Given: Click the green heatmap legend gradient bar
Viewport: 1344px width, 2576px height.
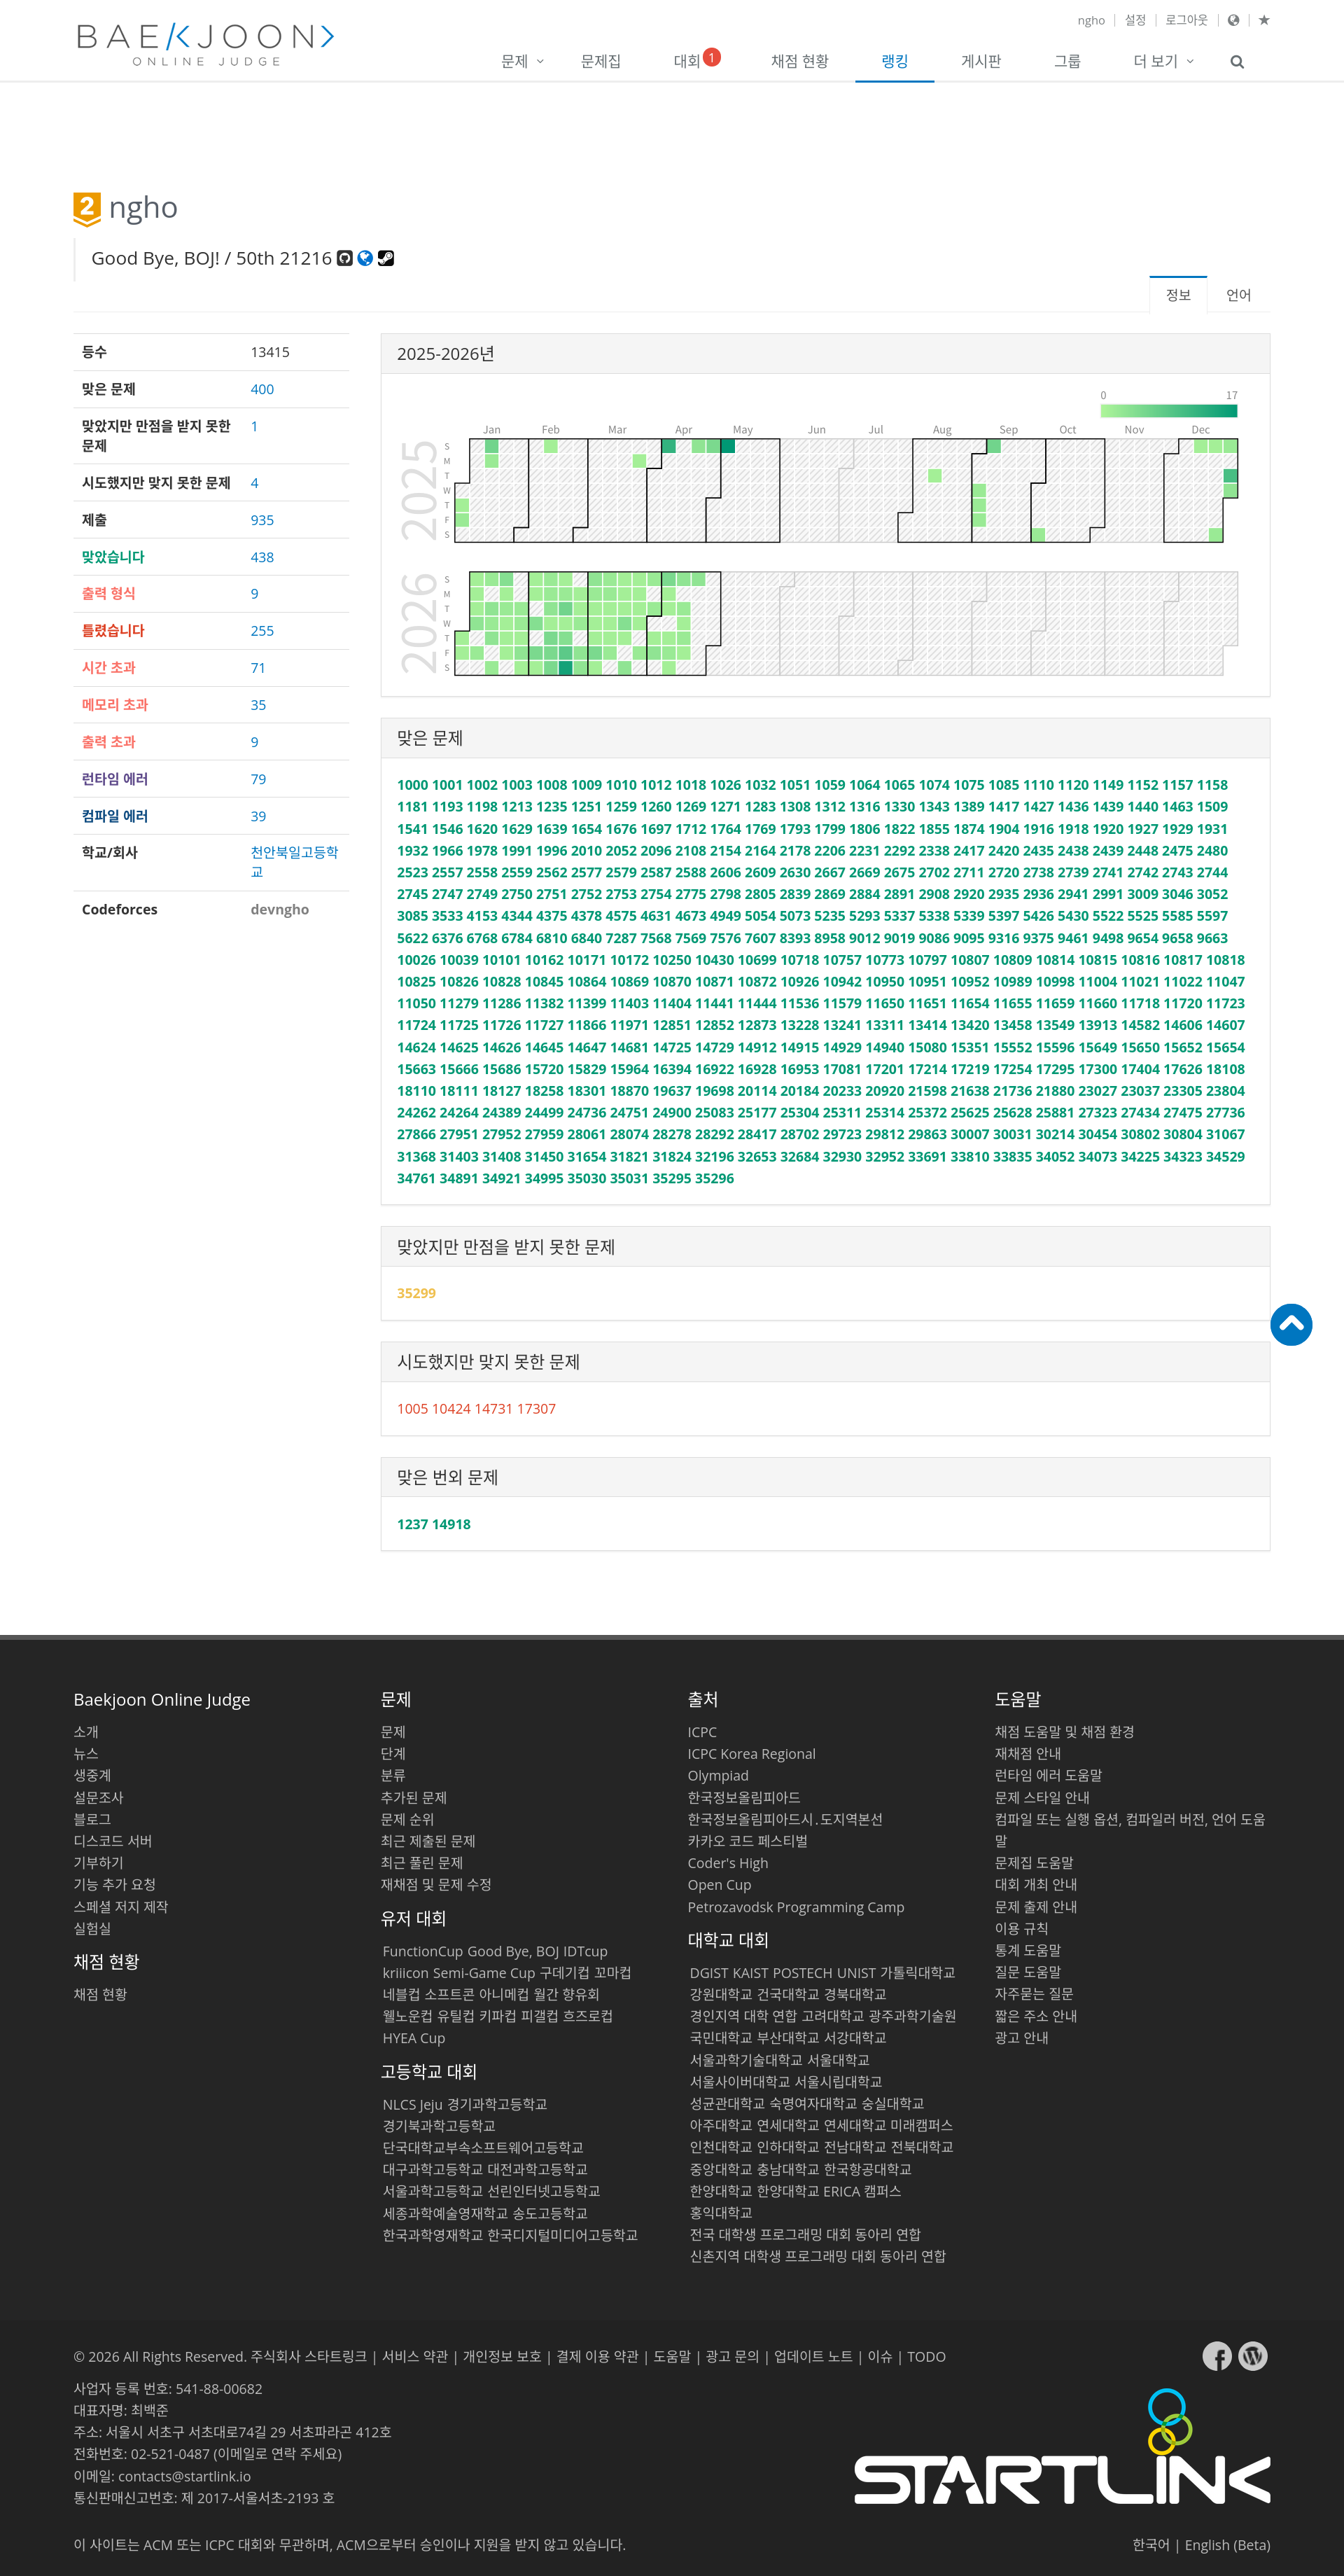Looking at the screenshot, I should tap(1169, 410).
